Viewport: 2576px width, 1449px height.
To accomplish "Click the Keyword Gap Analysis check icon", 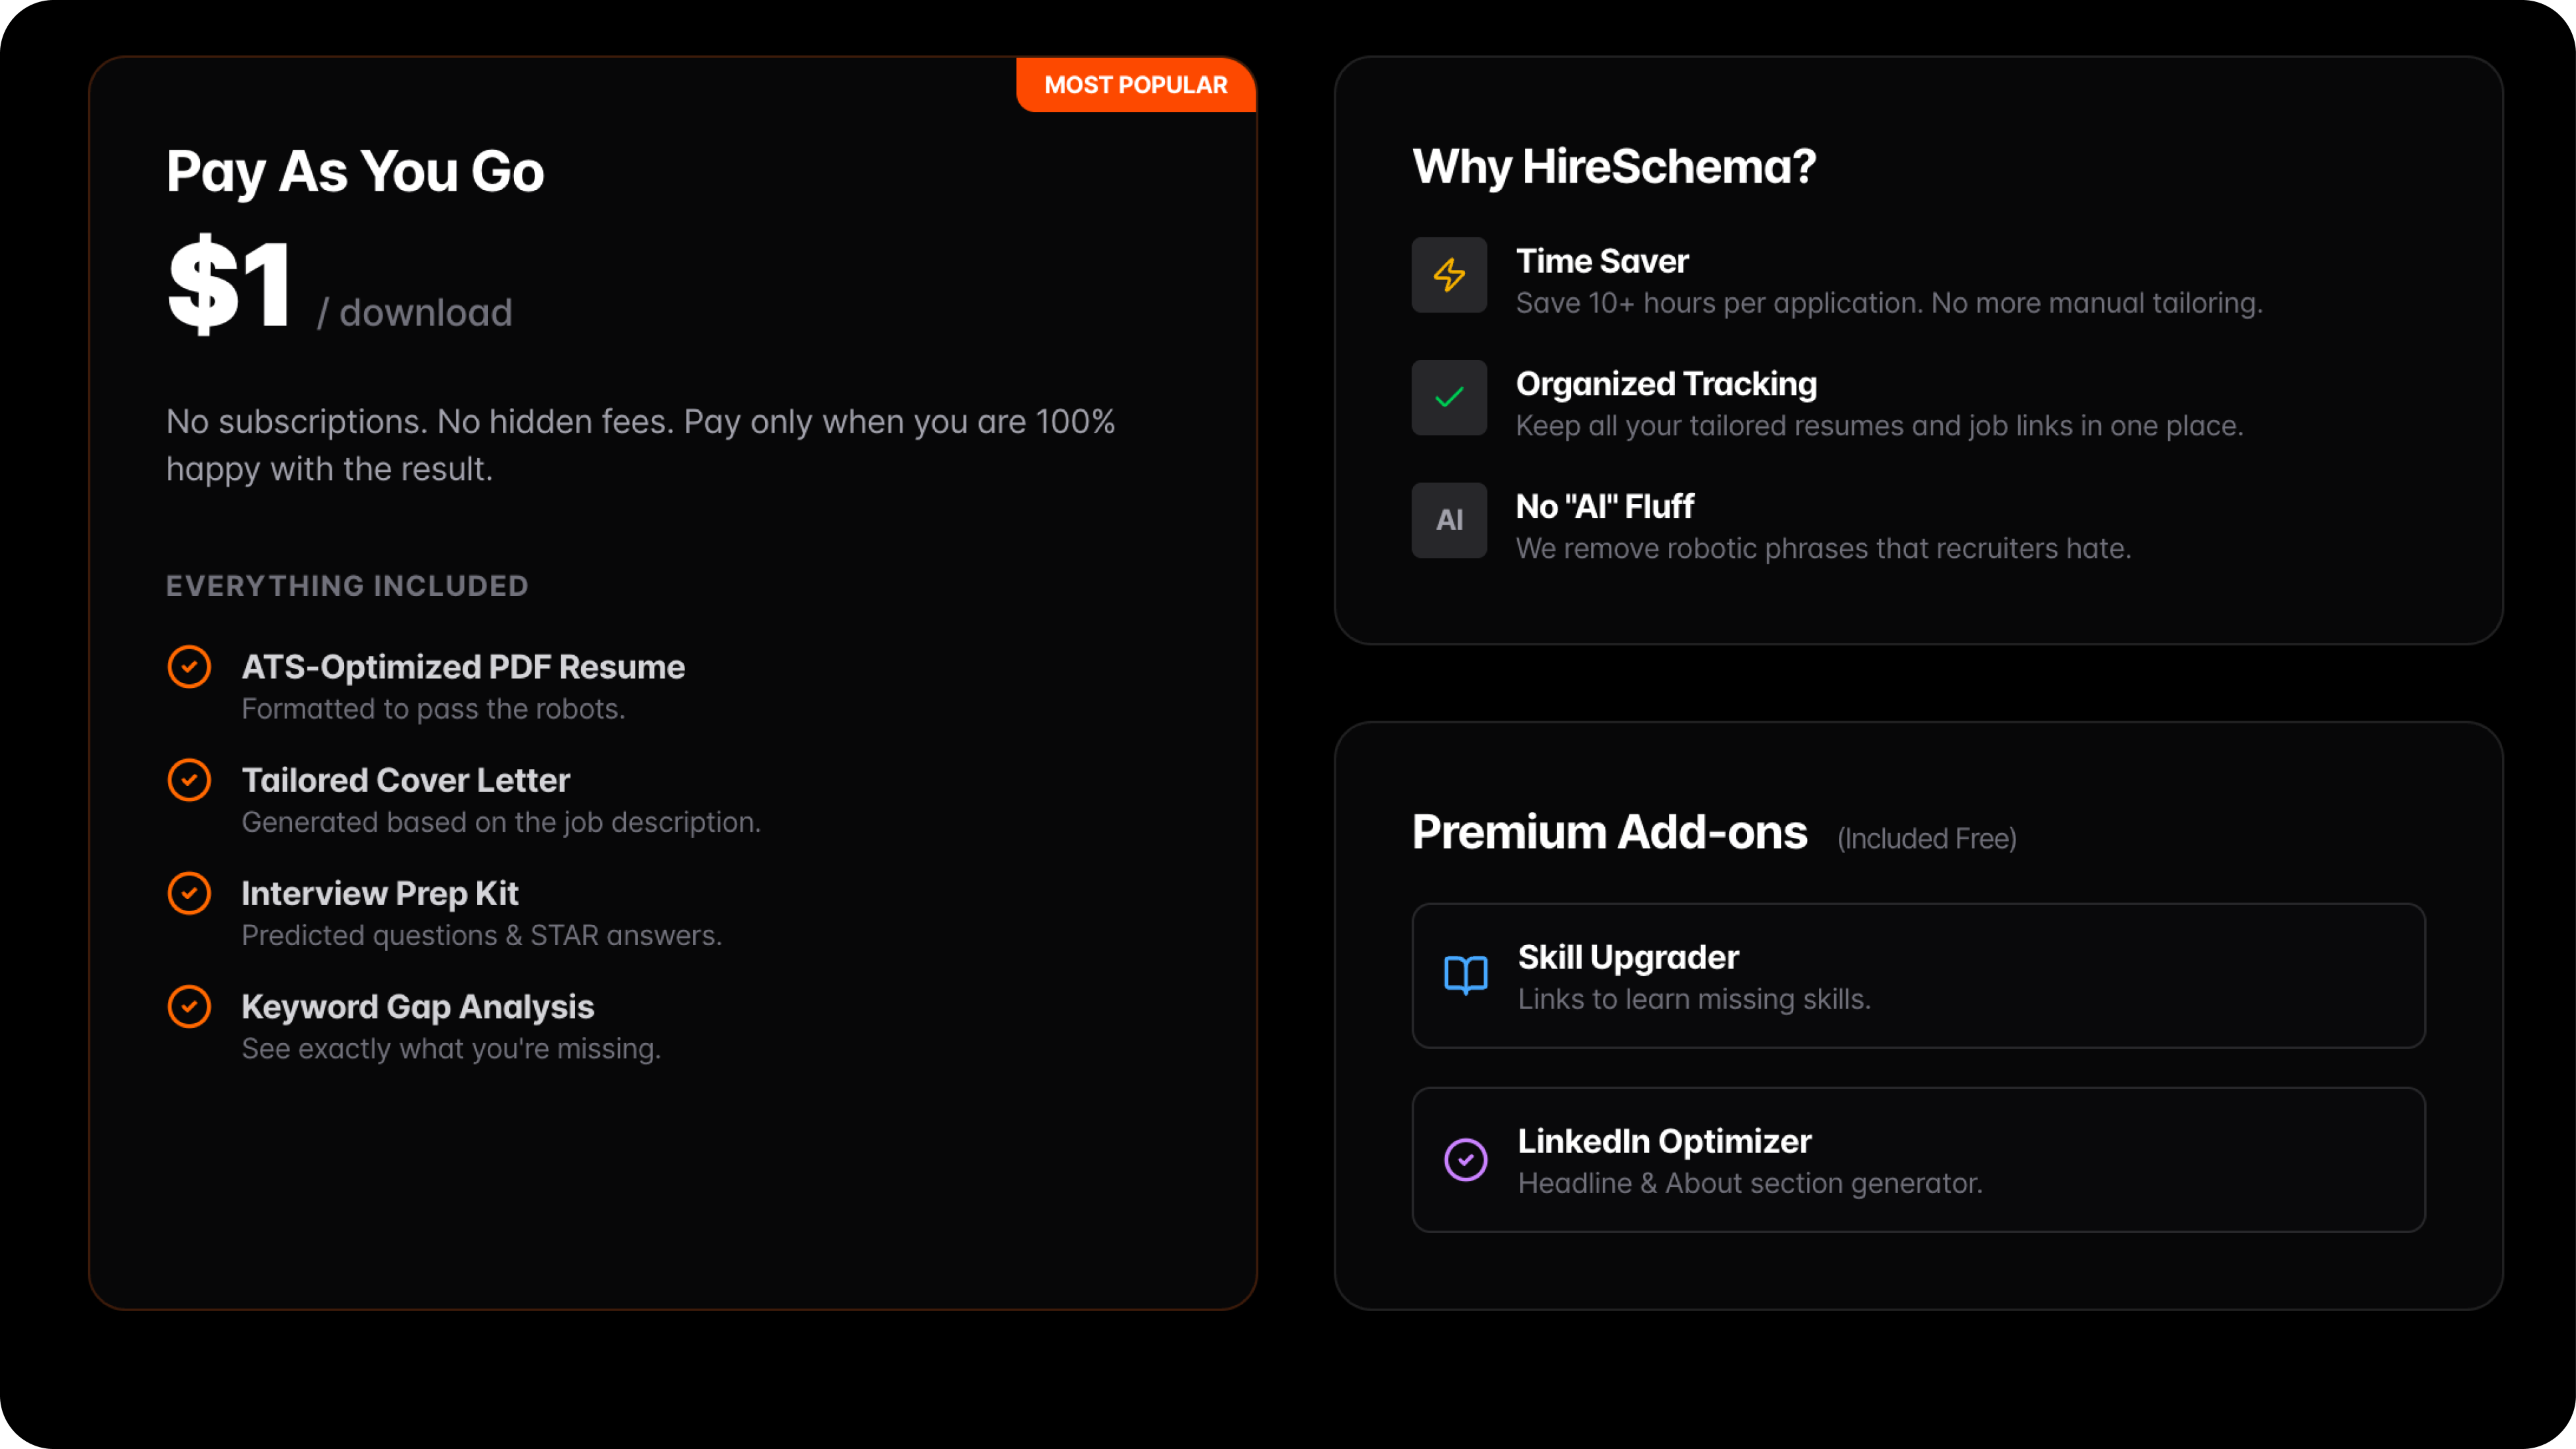I will point(189,1007).
